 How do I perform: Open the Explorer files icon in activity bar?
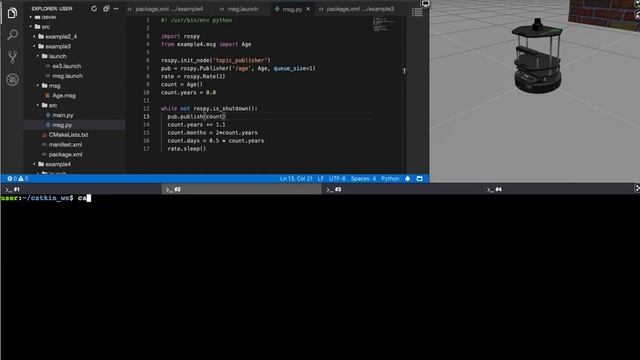point(12,13)
